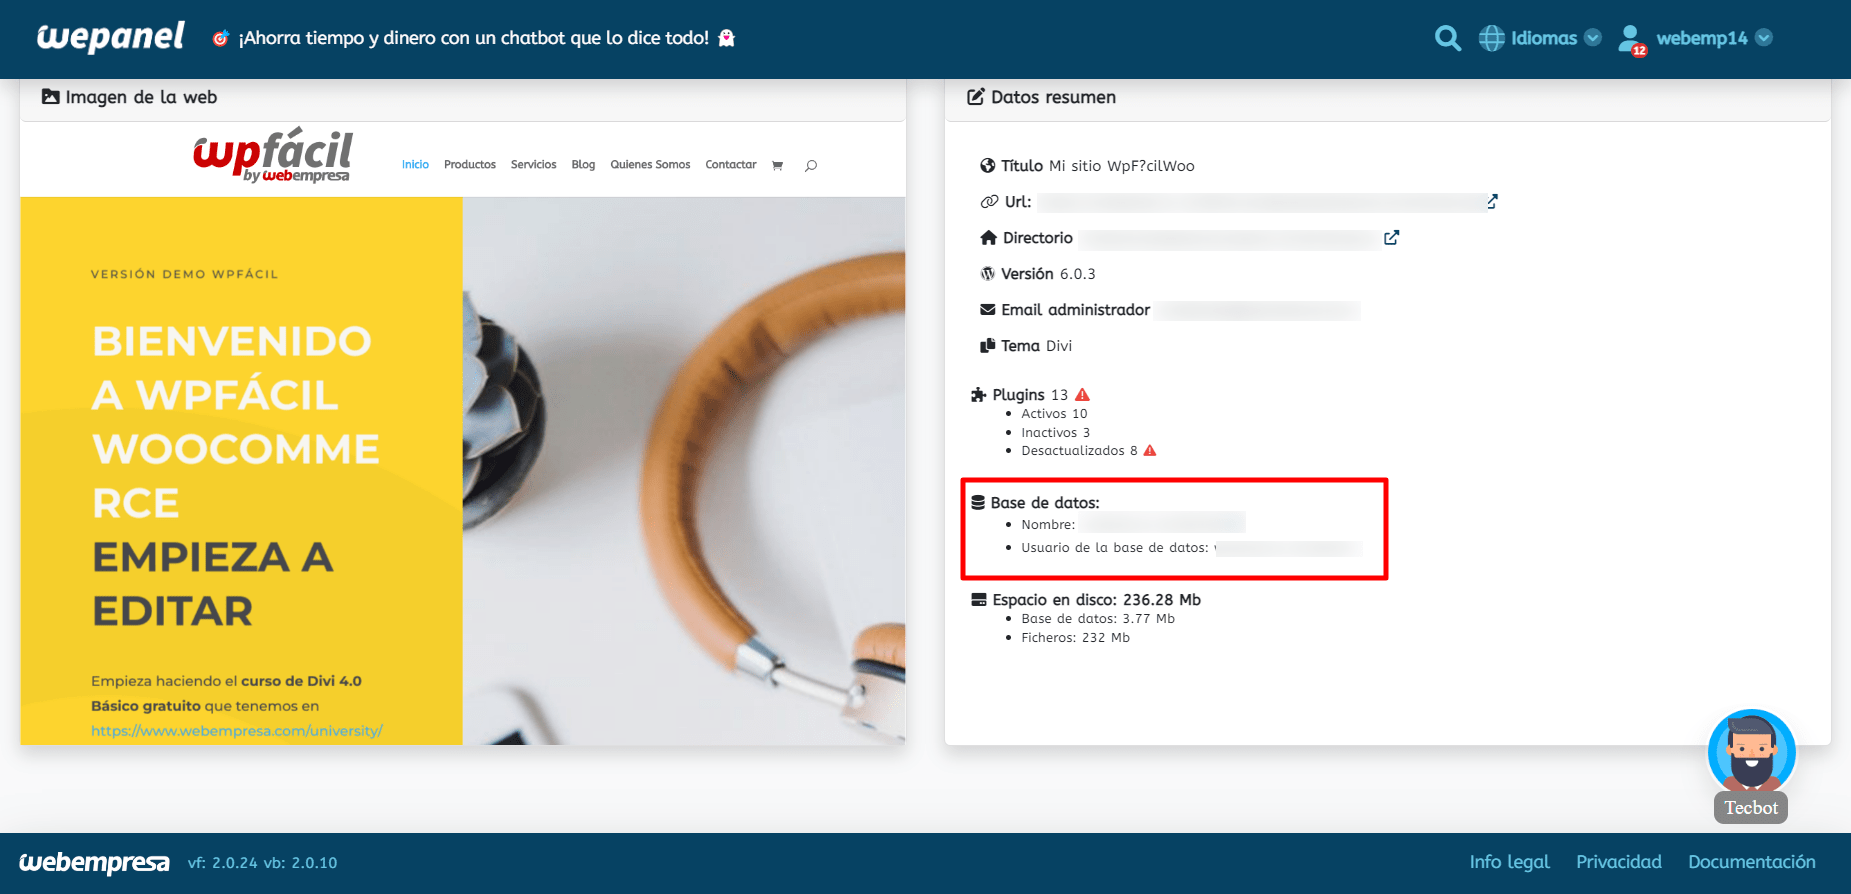Click the Imagen de la web image icon
Screen dimensions: 1851x894
(50, 97)
